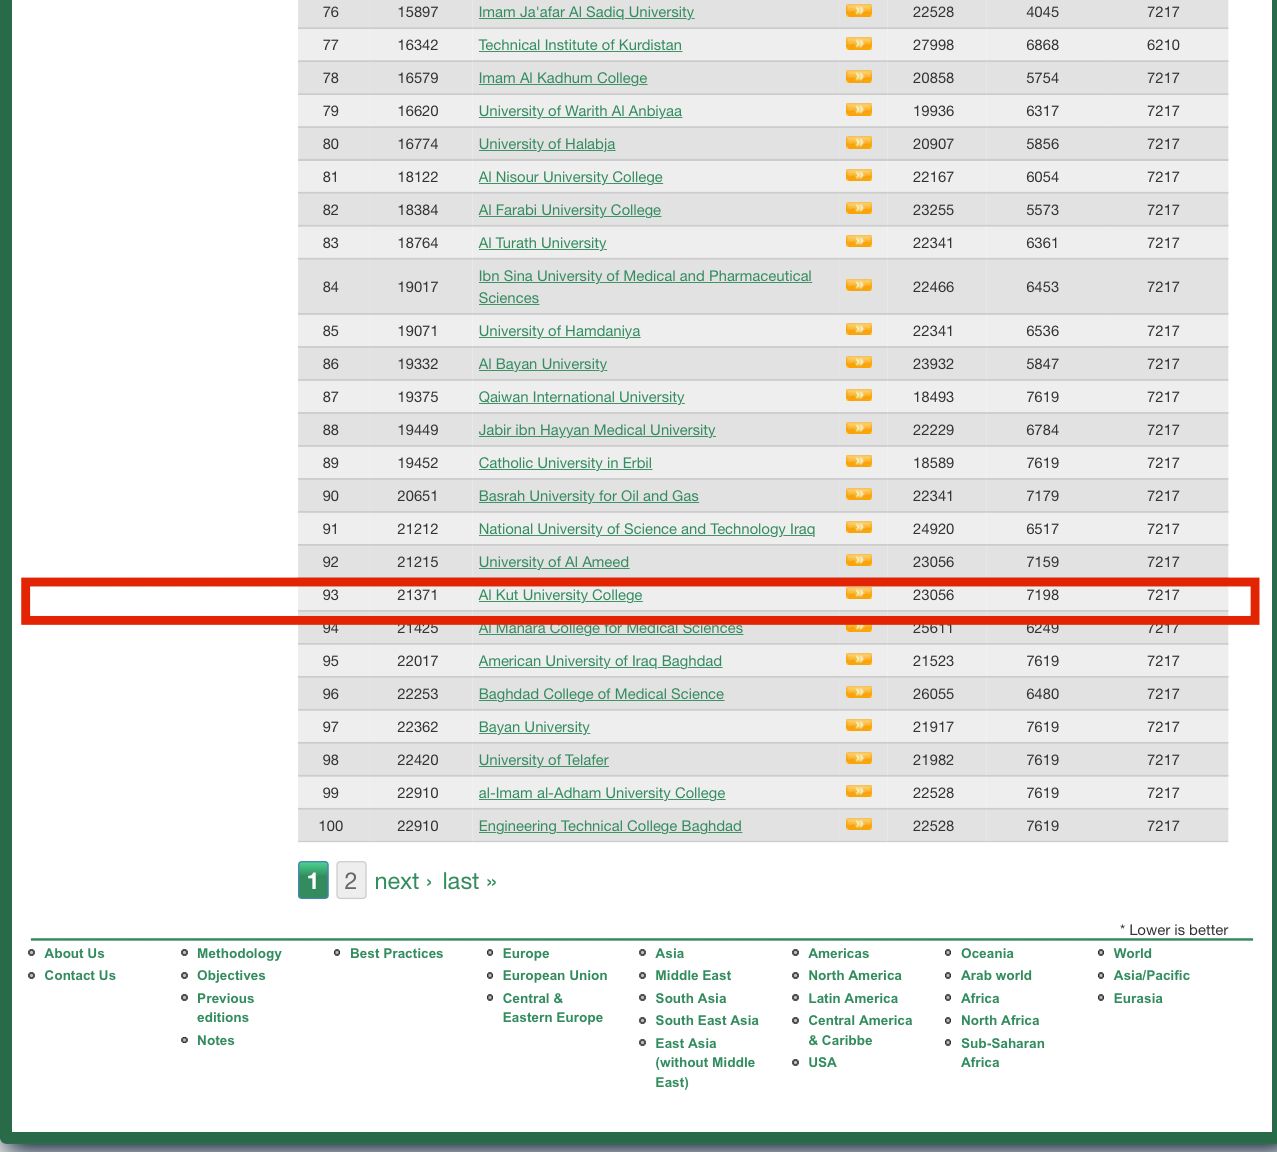Open Arab world region link
Image resolution: width=1277 pixels, height=1152 pixels.
996,975
